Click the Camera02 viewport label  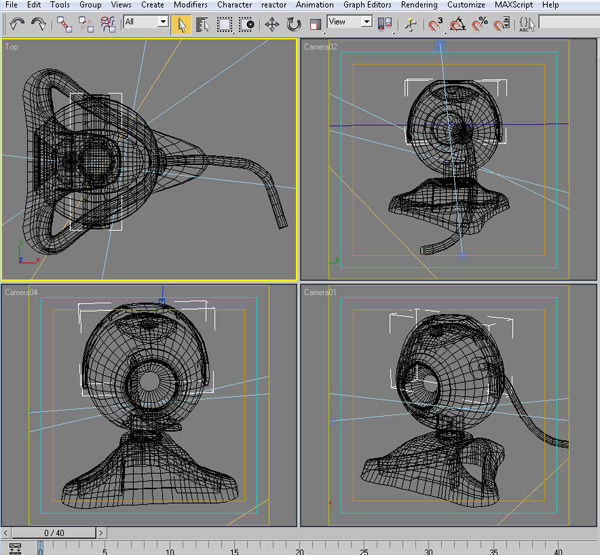click(x=320, y=47)
